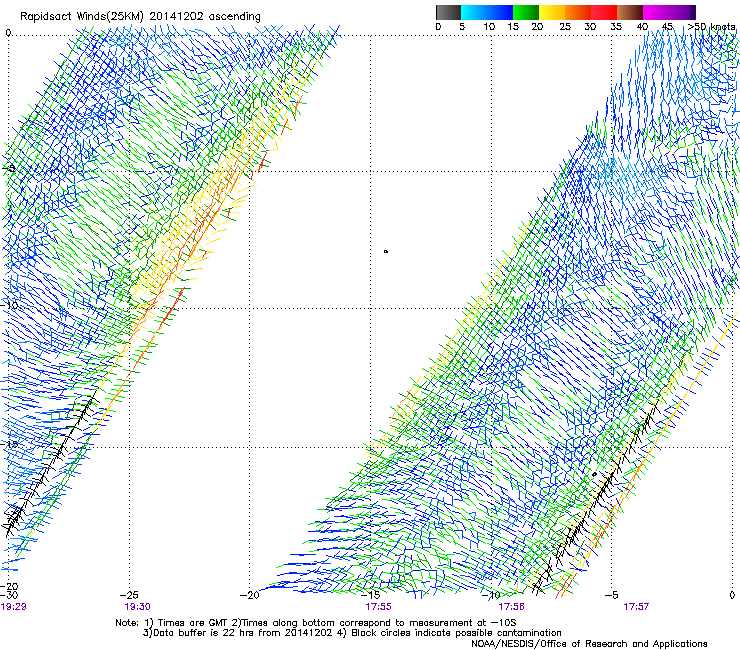Click the purple "19:30" time label
The height and width of the screenshot is (650, 740).
click(x=137, y=607)
